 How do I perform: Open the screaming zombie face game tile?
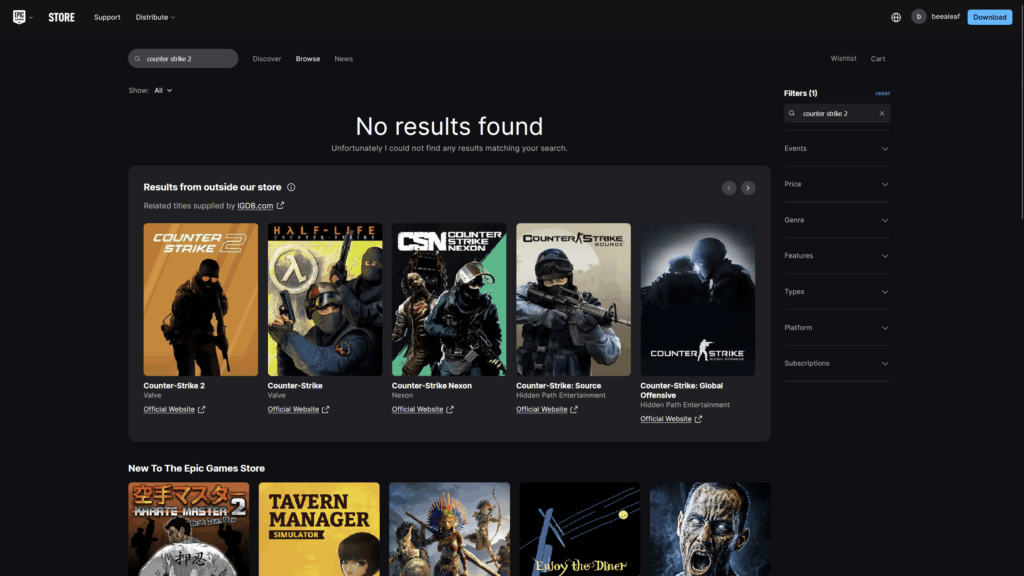click(x=710, y=530)
